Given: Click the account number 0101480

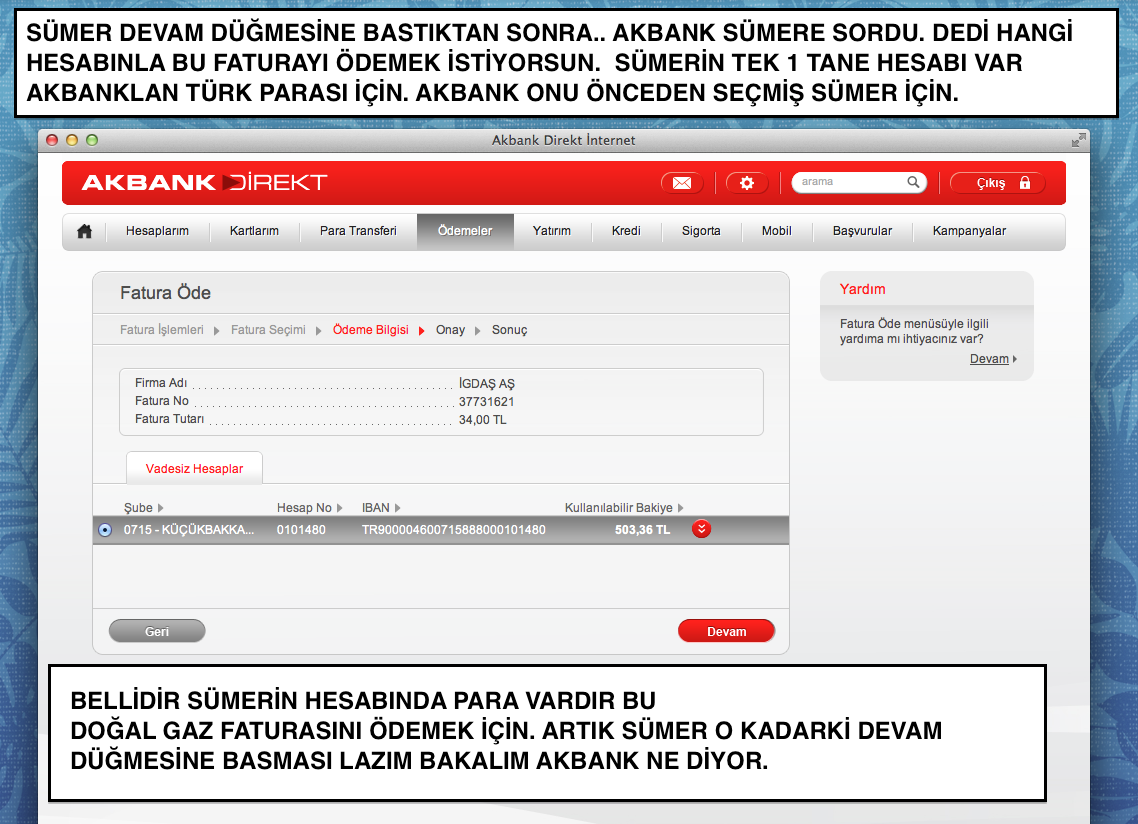Looking at the screenshot, I should pyautogui.click(x=301, y=530).
